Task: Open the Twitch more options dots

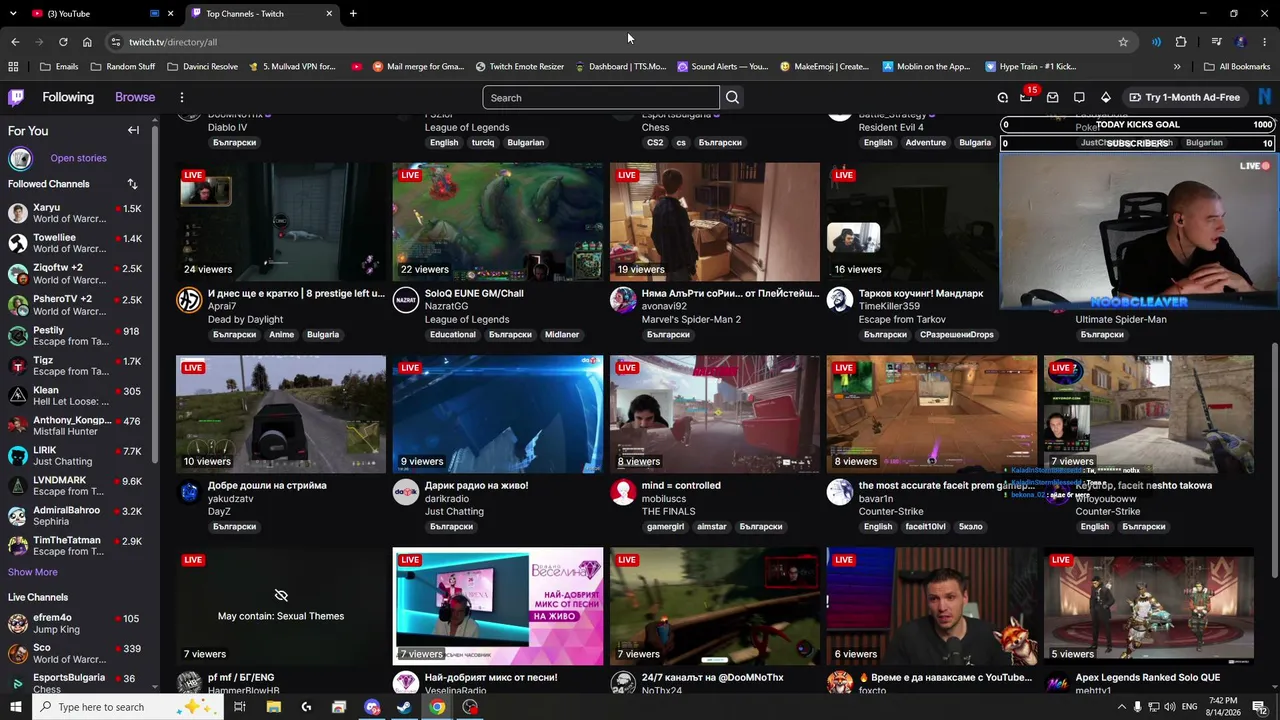Action: [x=182, y=97]
